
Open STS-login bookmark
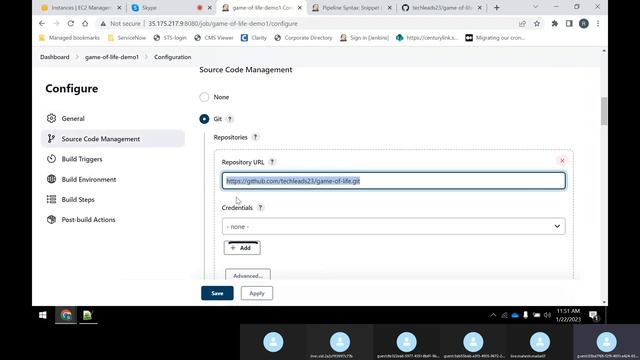click(170, 38)
